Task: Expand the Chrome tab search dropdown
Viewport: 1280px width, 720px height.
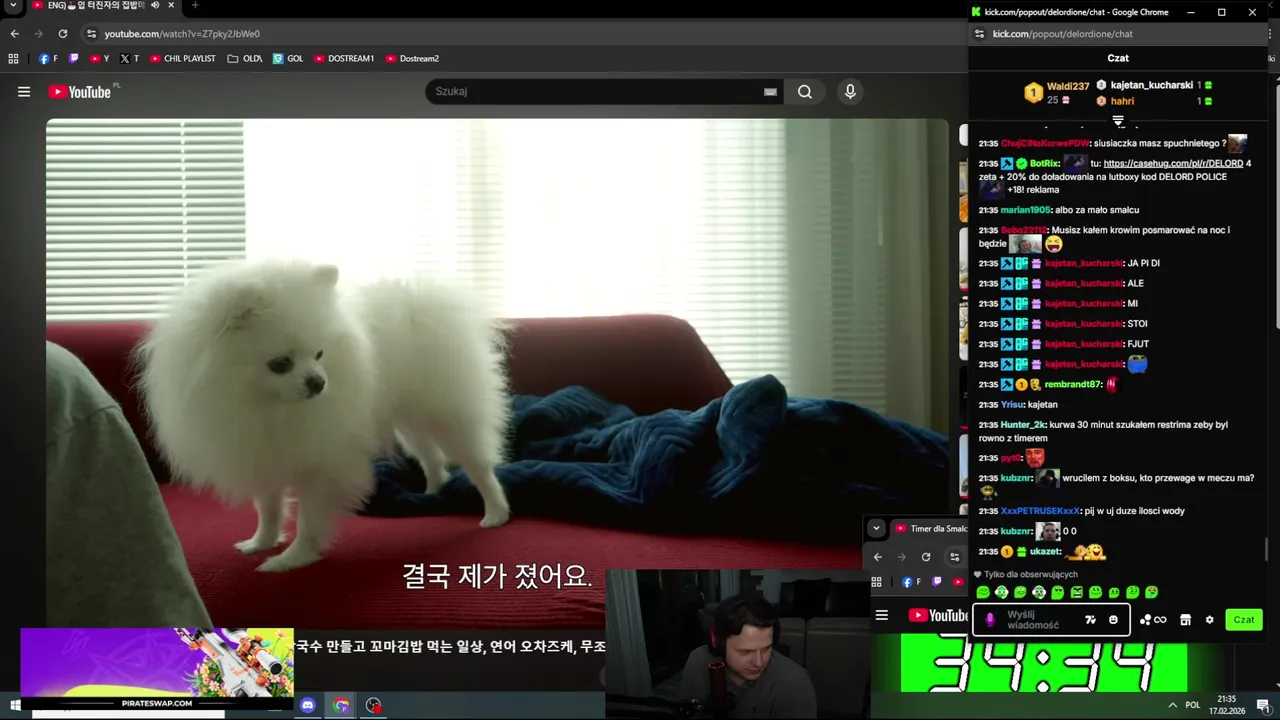Action: pyautogui.click(x=14, y=6)
